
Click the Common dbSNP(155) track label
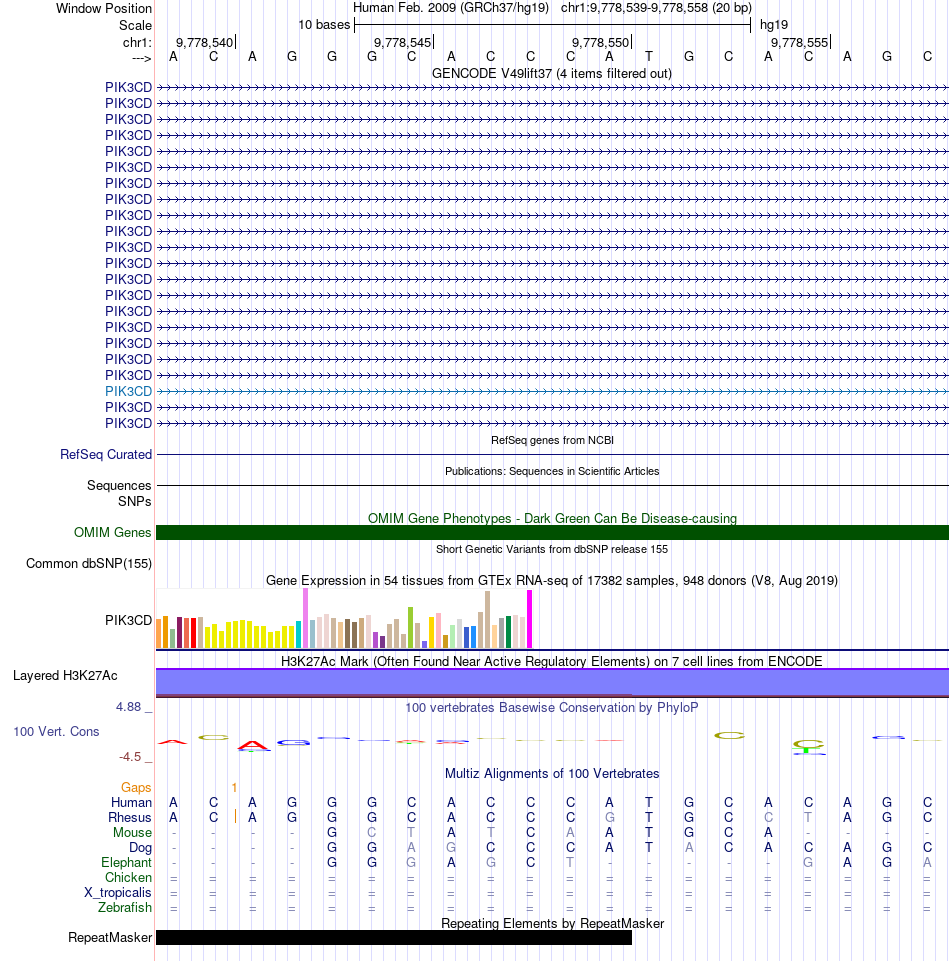click(89, 563)
